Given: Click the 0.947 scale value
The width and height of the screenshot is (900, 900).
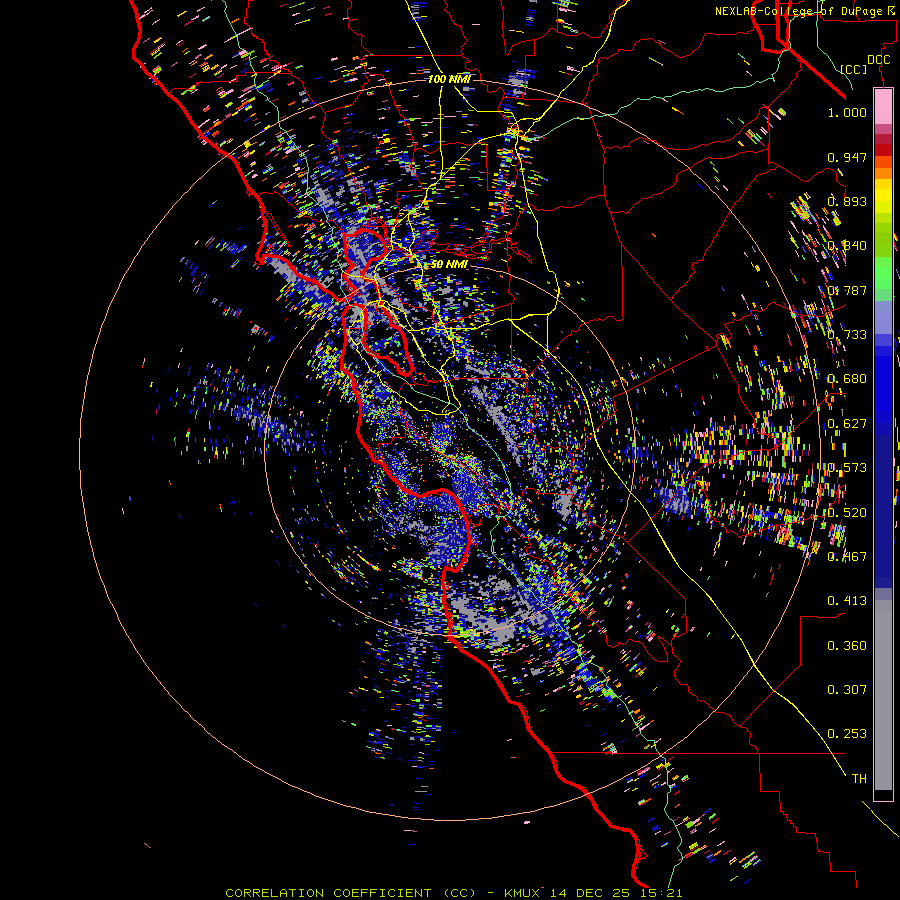Looking at the screenshot, I should tap(847, 157).
